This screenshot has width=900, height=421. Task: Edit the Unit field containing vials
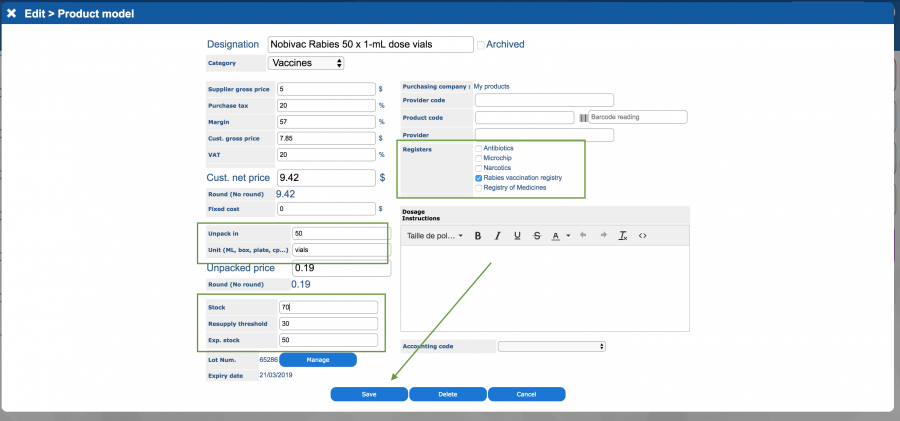click(x=342, y=250)
